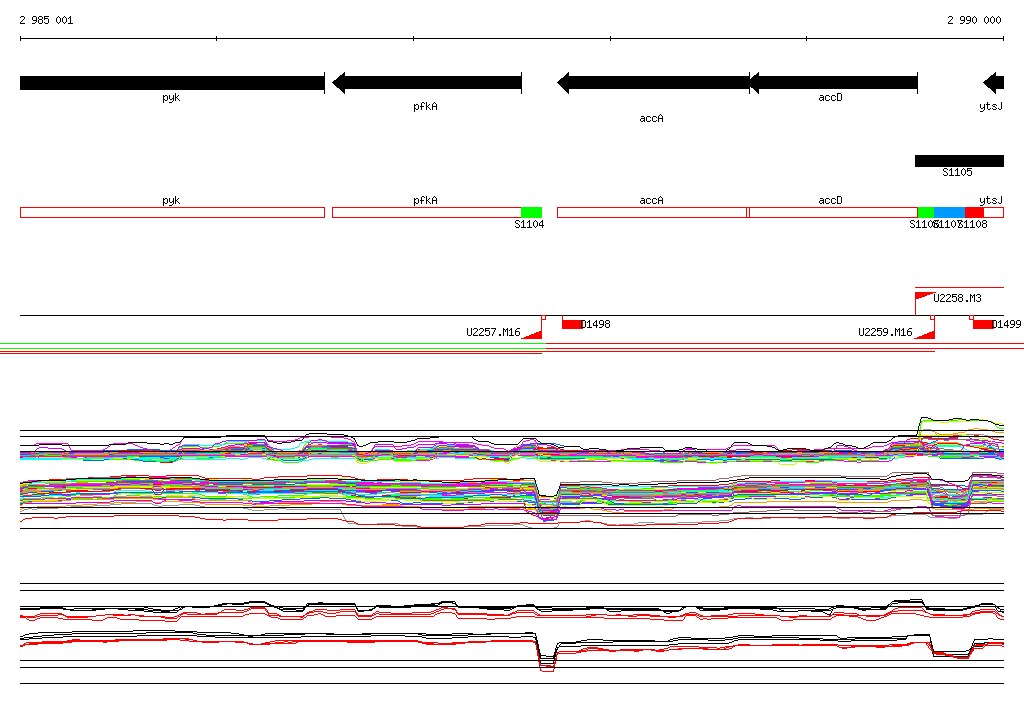This screenshot has height=714, width=1024.
Task: Select the red-outlined pfkA box
Action: [426, 212]
